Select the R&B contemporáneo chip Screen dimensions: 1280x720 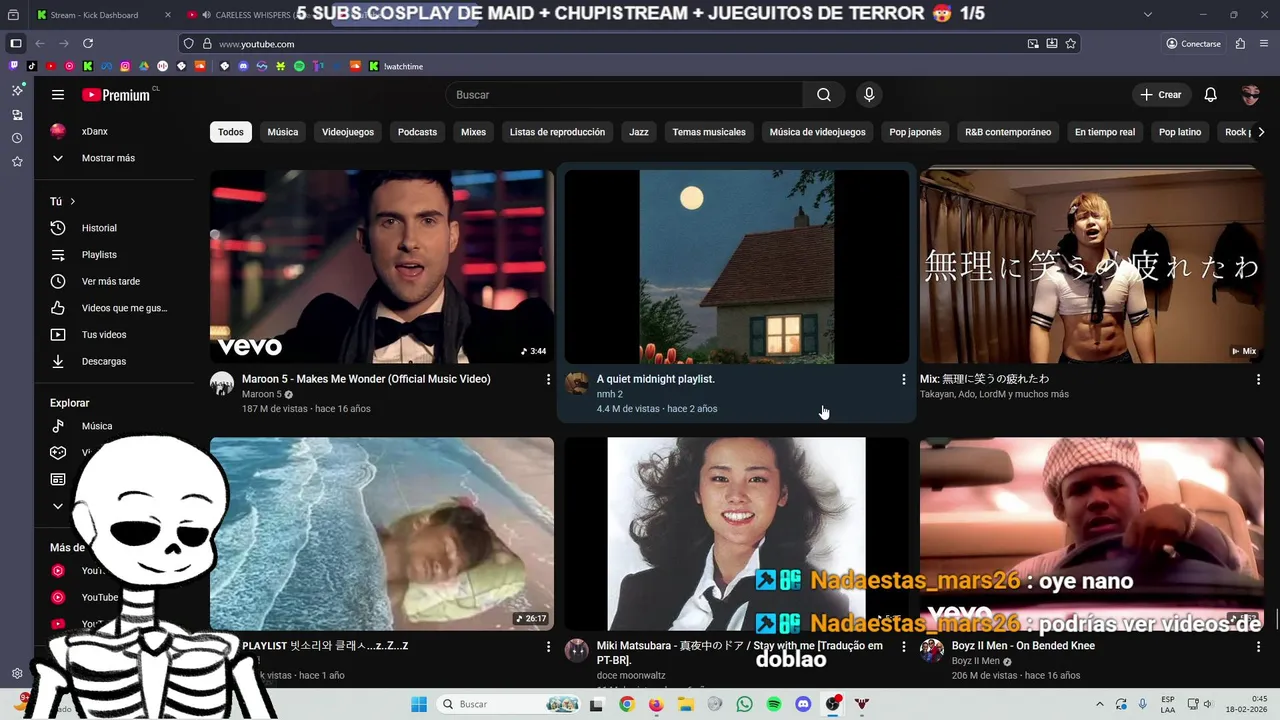[x=1008, y=132]
